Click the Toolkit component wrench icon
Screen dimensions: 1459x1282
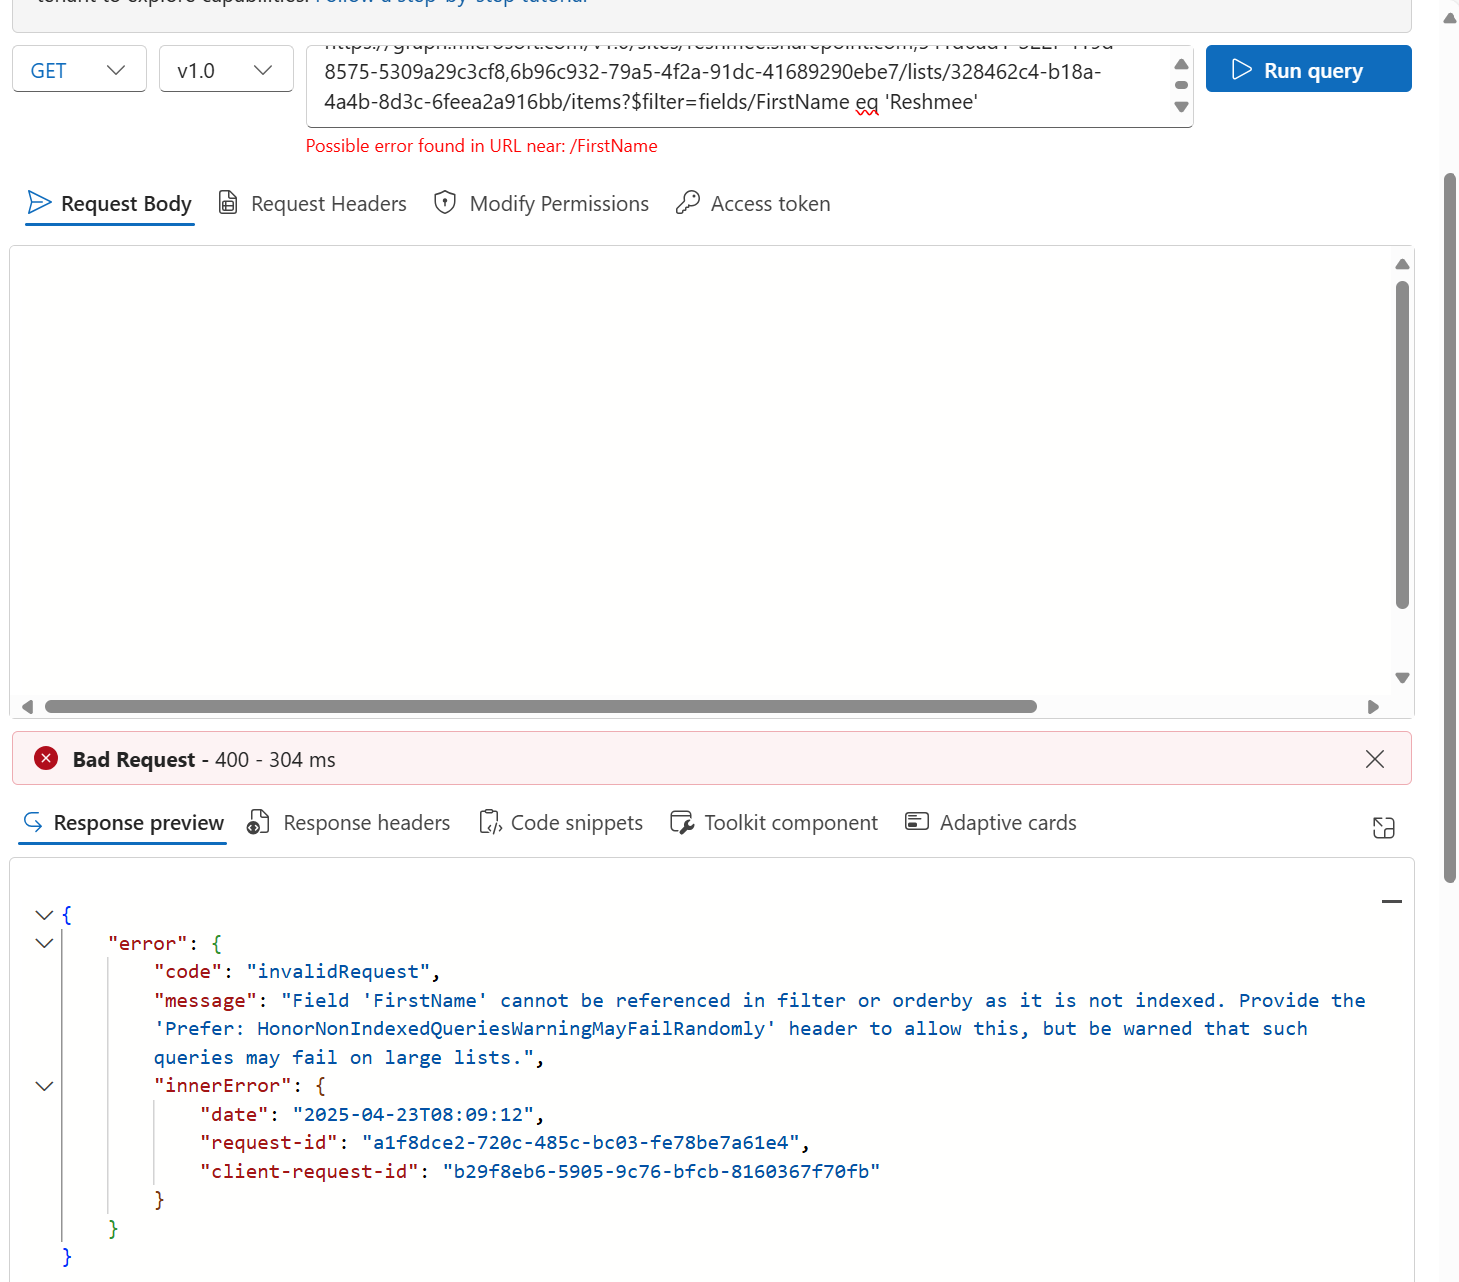682,822
